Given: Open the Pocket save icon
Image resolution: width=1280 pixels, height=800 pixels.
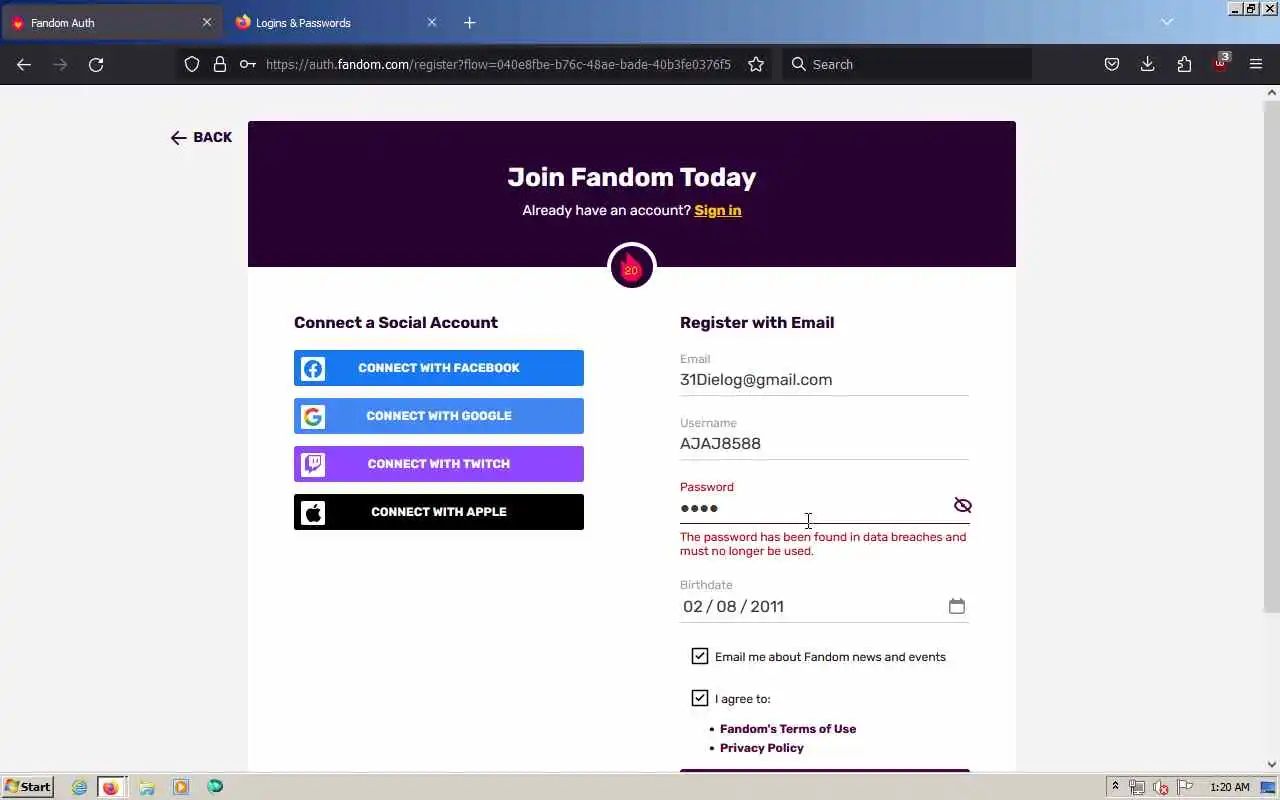Looking at the screenshot, I should pos(1111,64).
